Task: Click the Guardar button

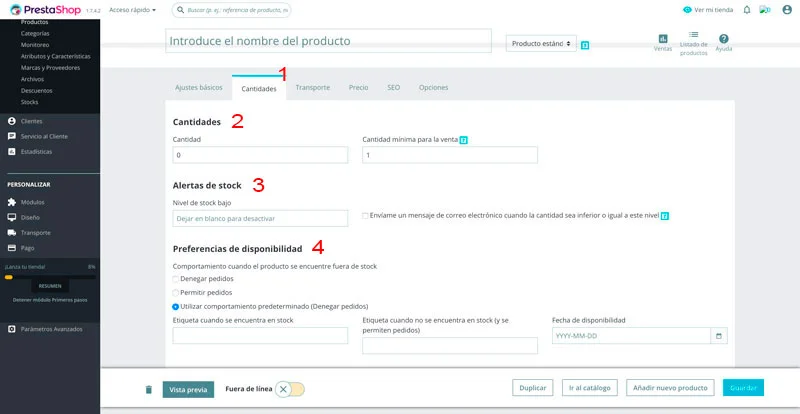Action: pyautogui.click(x=743, y=388)
